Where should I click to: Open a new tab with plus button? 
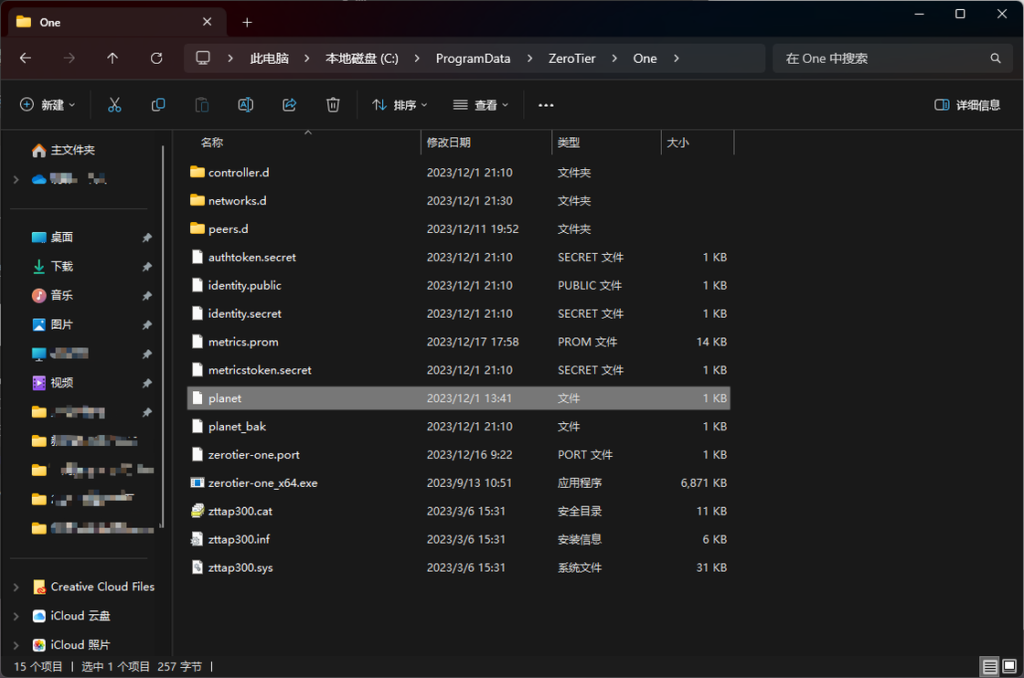click(x=247, y=22)
